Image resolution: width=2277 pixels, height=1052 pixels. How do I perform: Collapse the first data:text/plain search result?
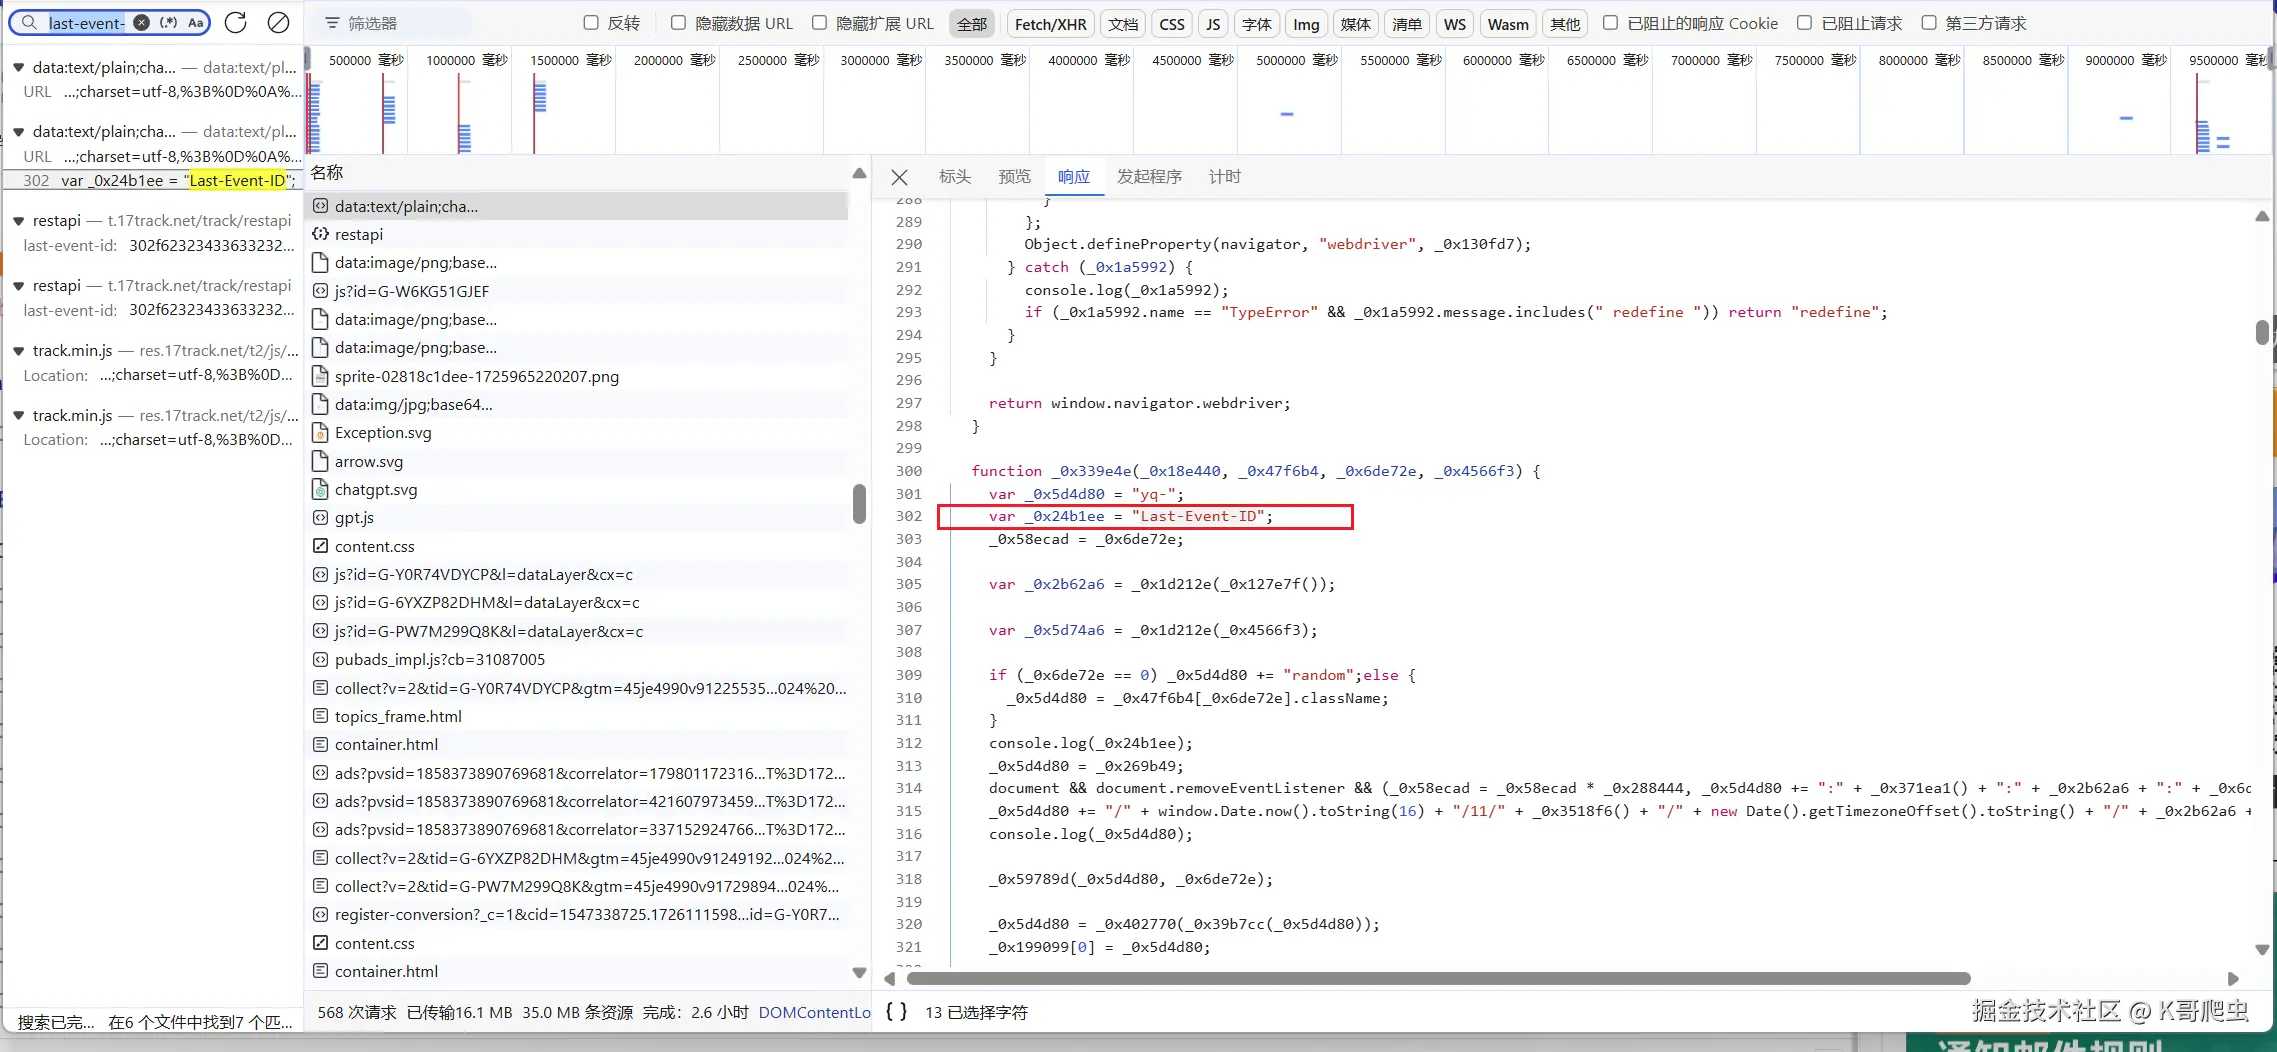[x=18, y=68]
